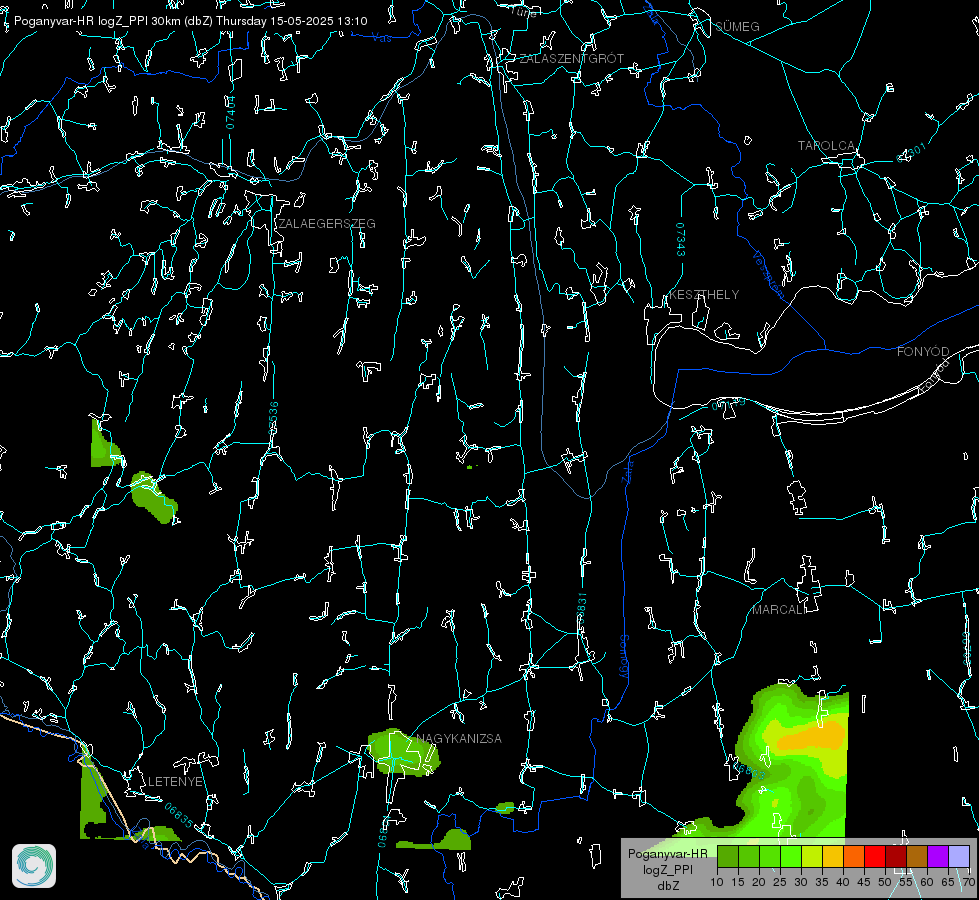Screen dimensions: 979x900
Task: Click the radar title text Poganyvar-HR logZ_PPI
Action: pos(82,21)
